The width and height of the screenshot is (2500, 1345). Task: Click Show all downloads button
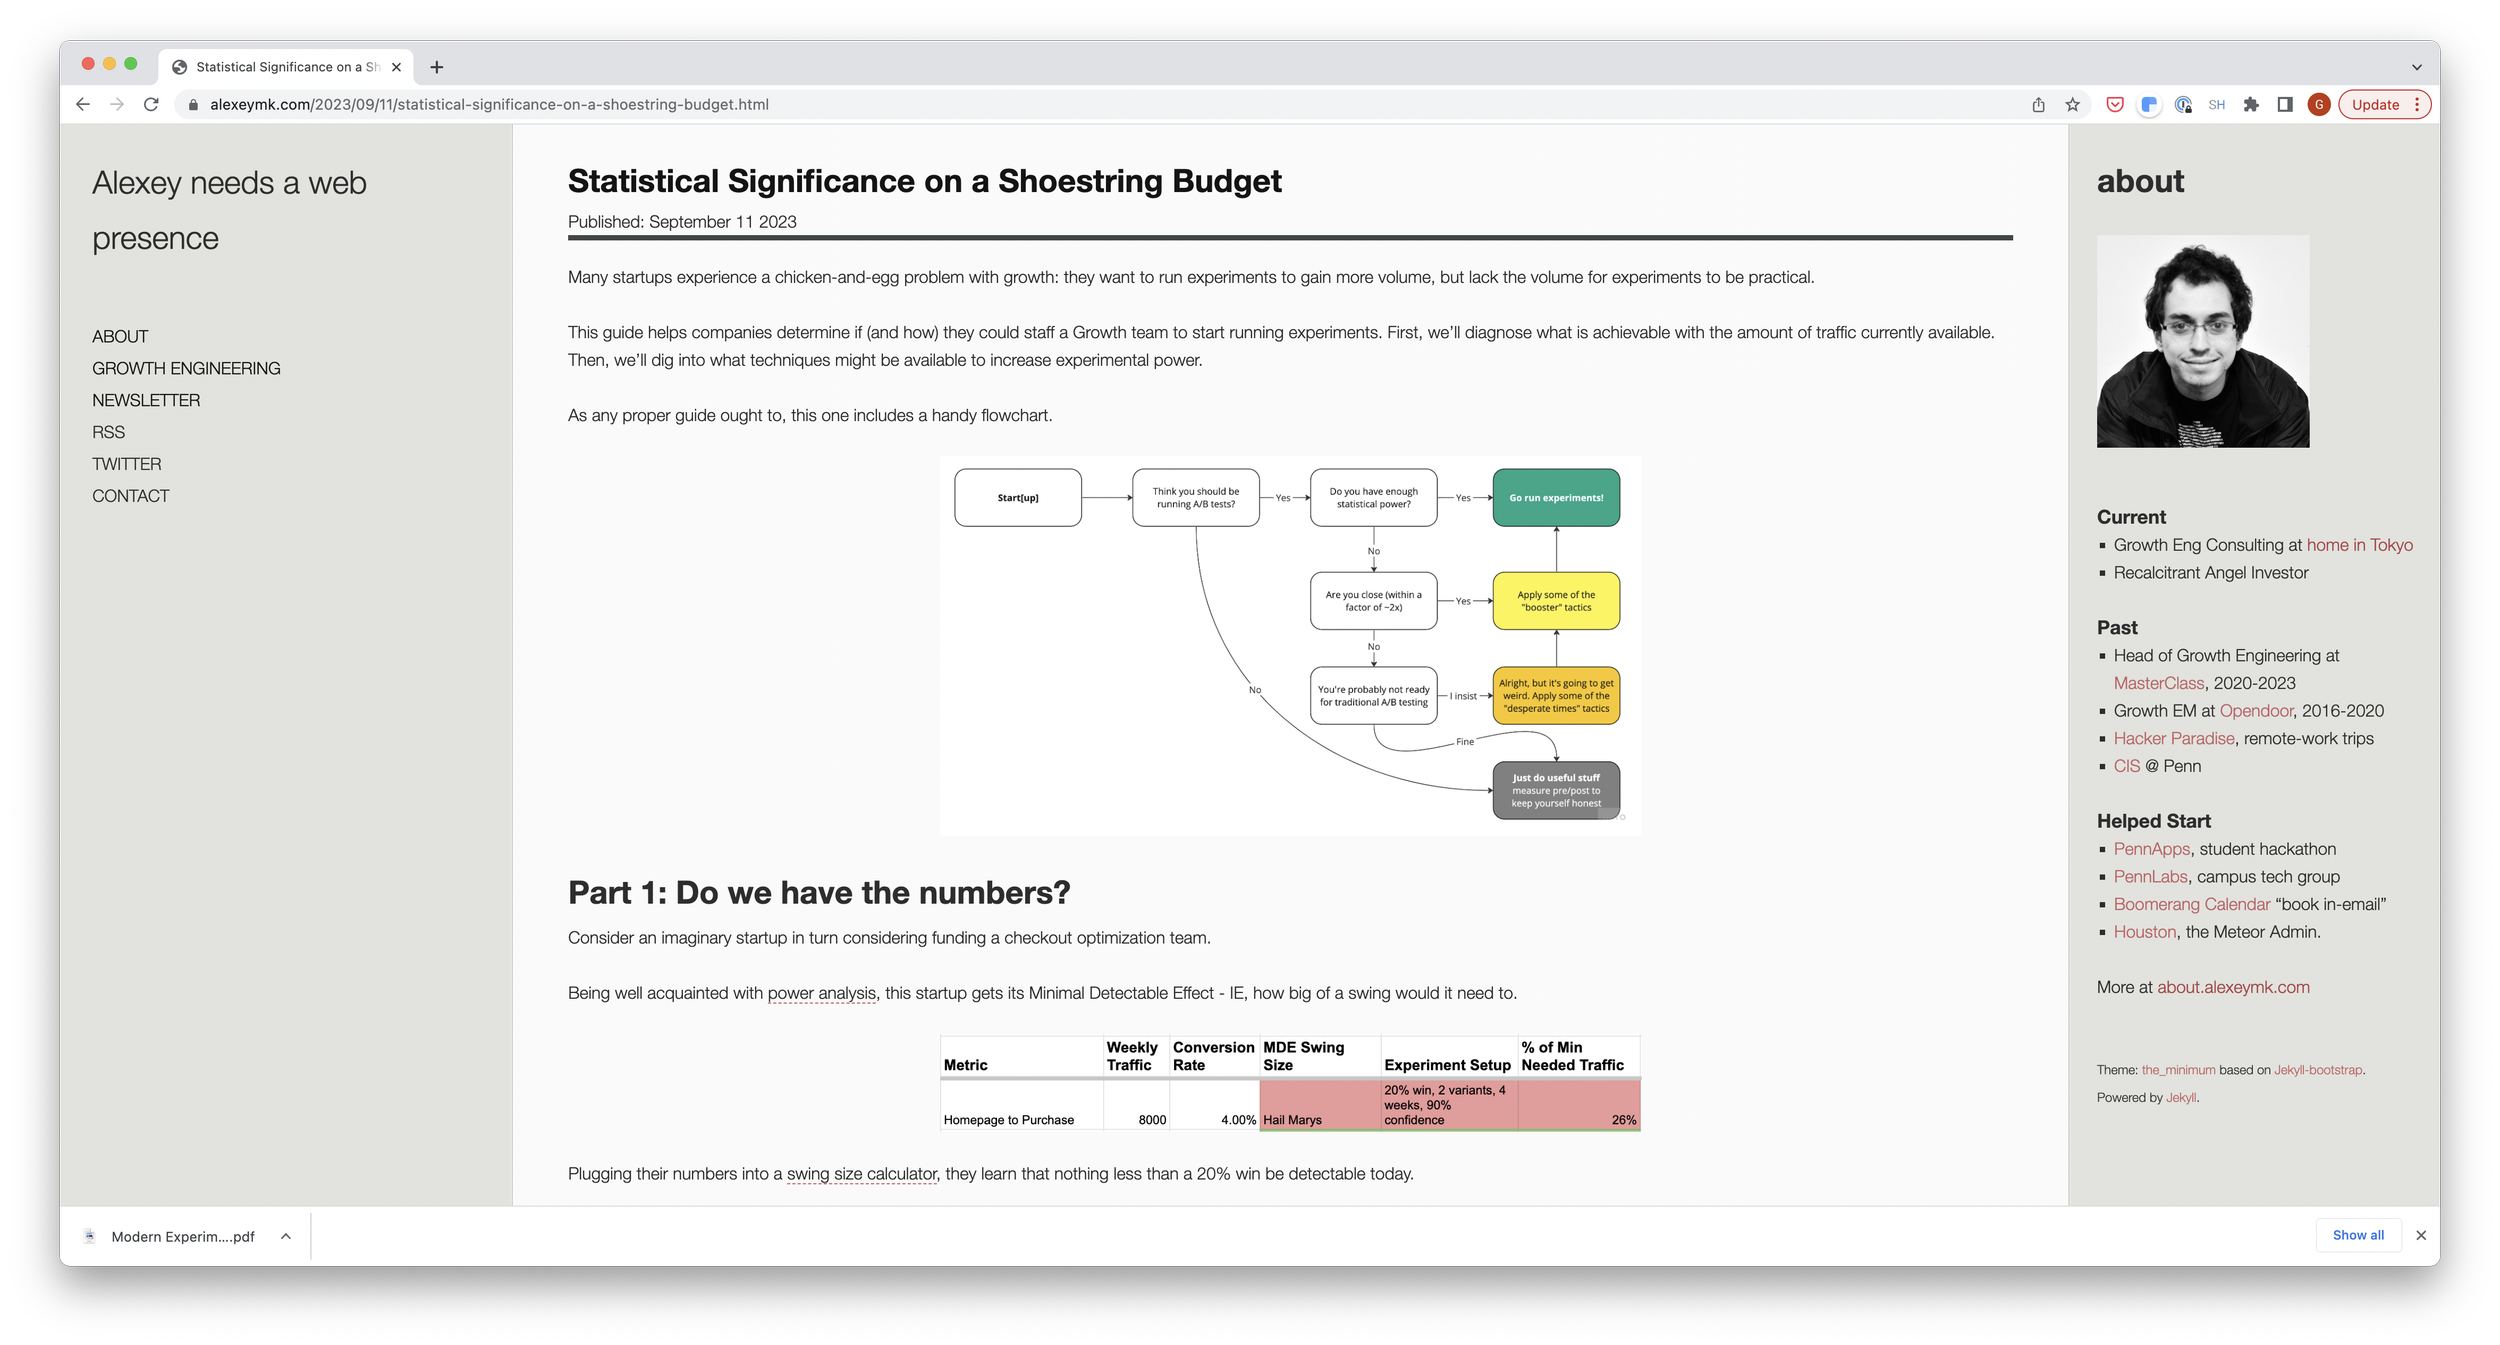coord(2357,1235)
